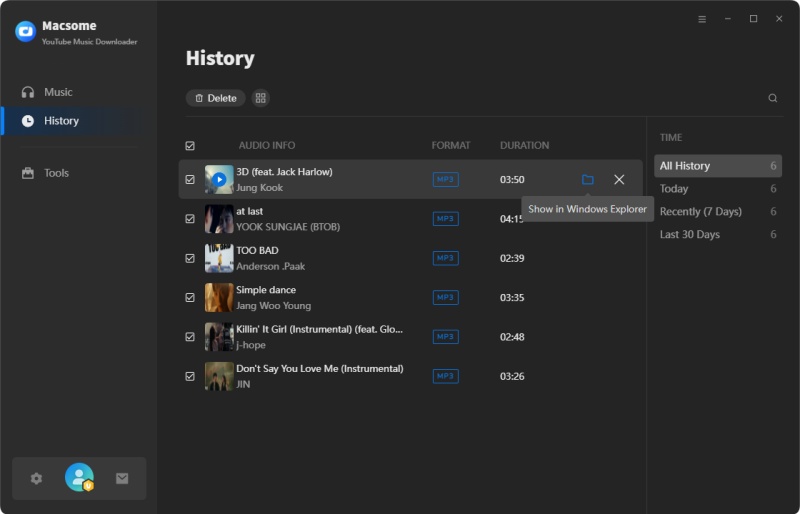Screen dimensions: 800x514
Task: Play the 3D (feat. Jack Harlow) track
Action: coord(219,180)
